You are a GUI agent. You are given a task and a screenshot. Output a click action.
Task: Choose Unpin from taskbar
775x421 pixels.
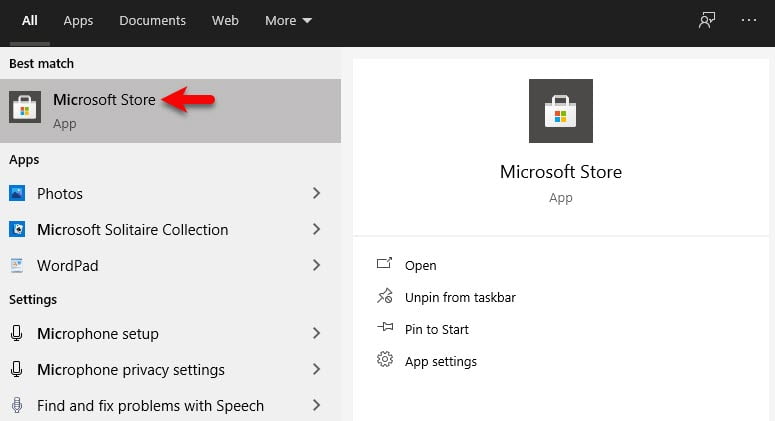(460, 297)
